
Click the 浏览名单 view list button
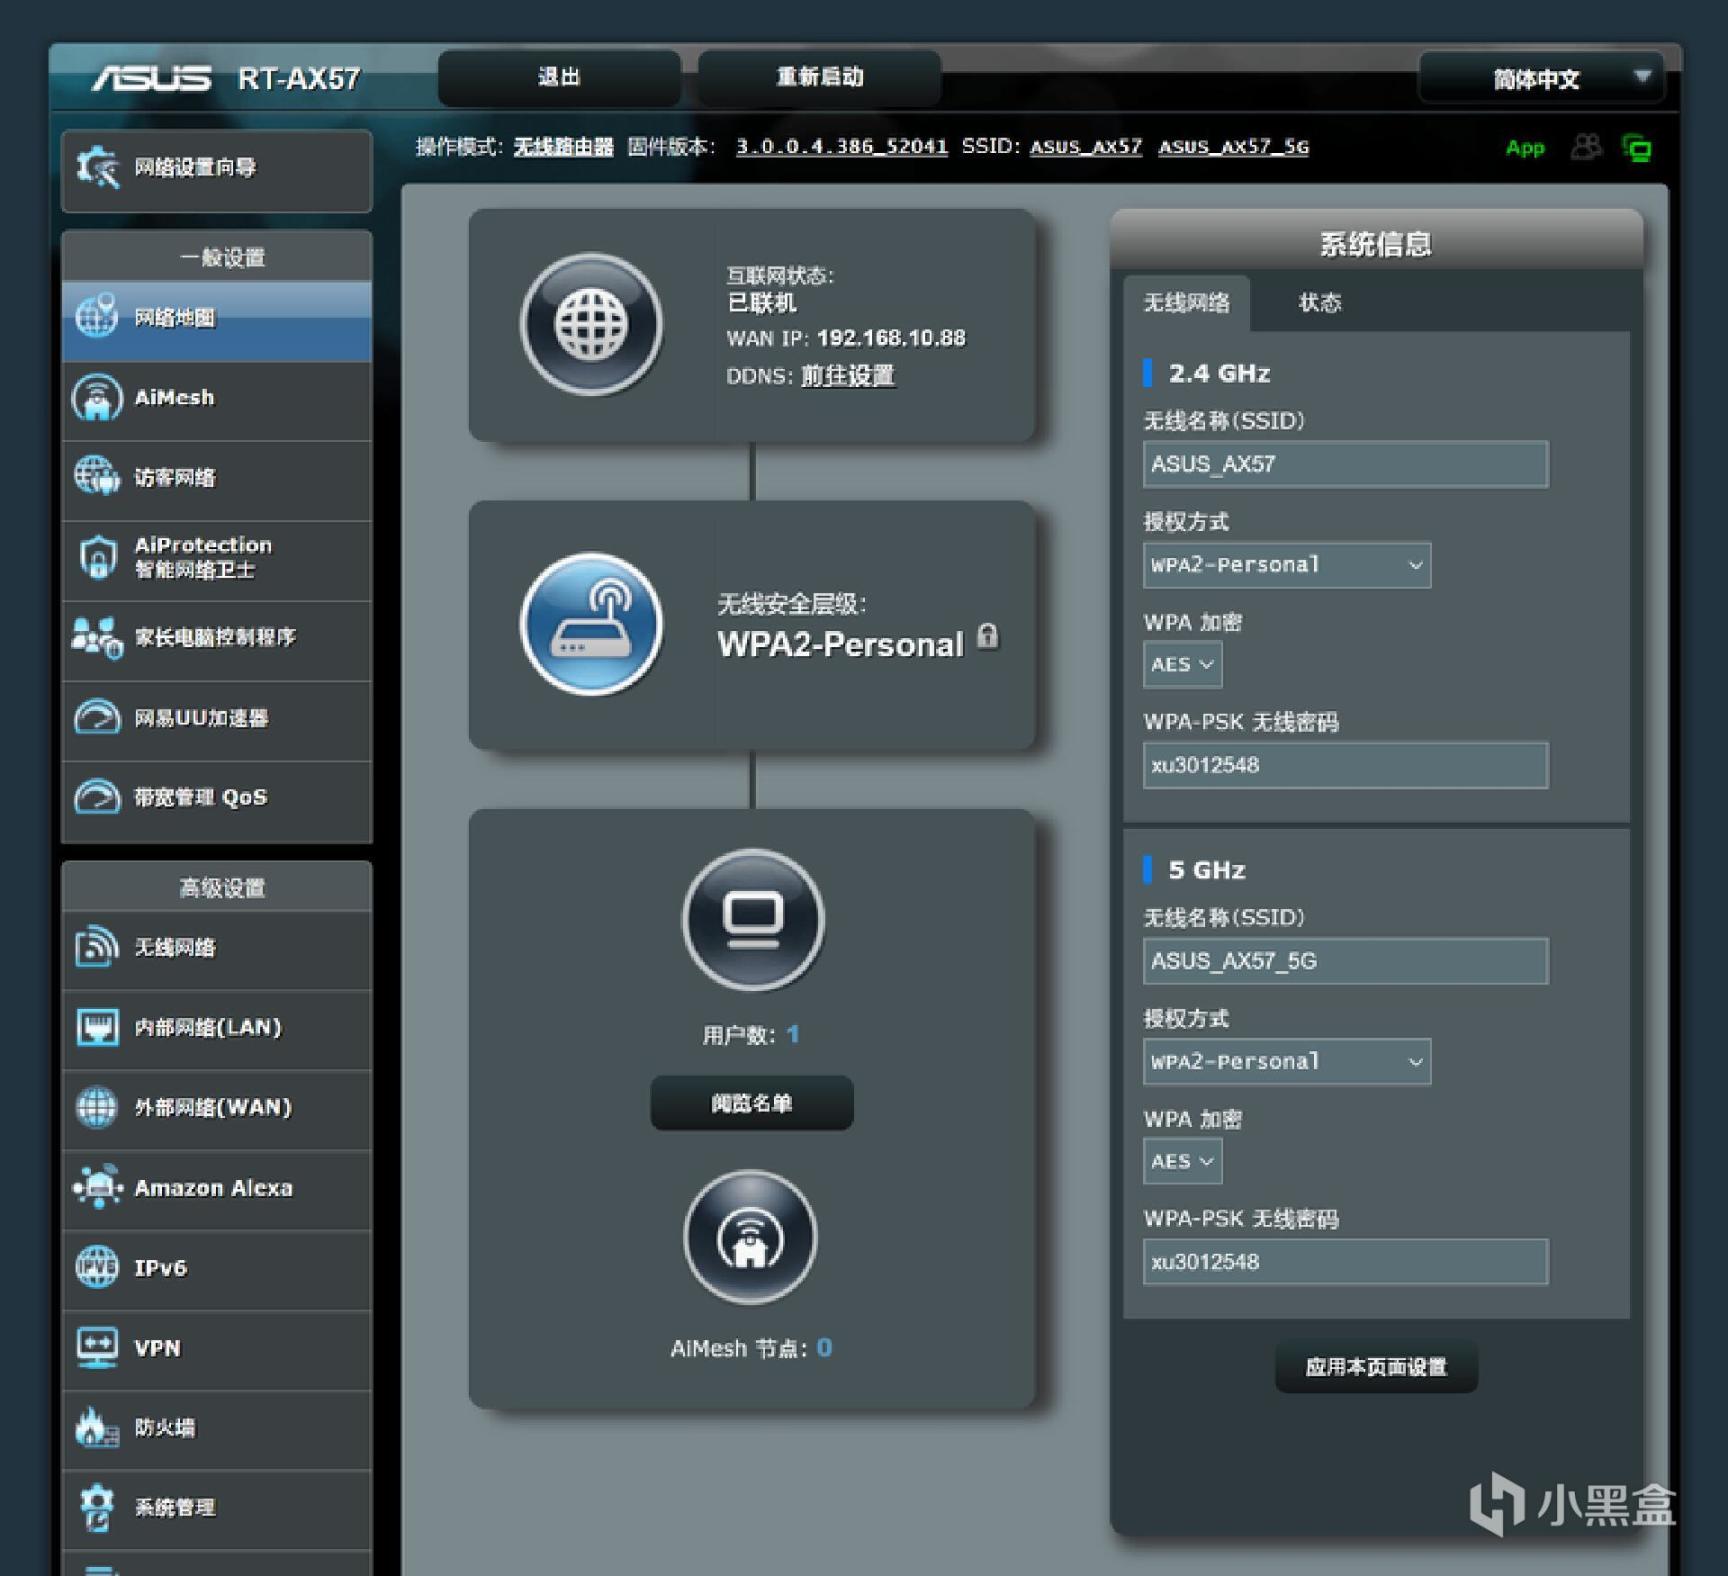click(x=752, y=1103)
